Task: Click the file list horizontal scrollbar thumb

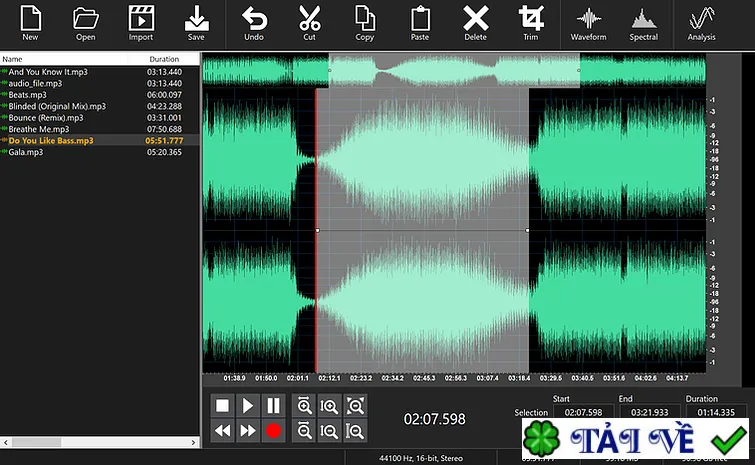Action: click(x=37, y=442)
